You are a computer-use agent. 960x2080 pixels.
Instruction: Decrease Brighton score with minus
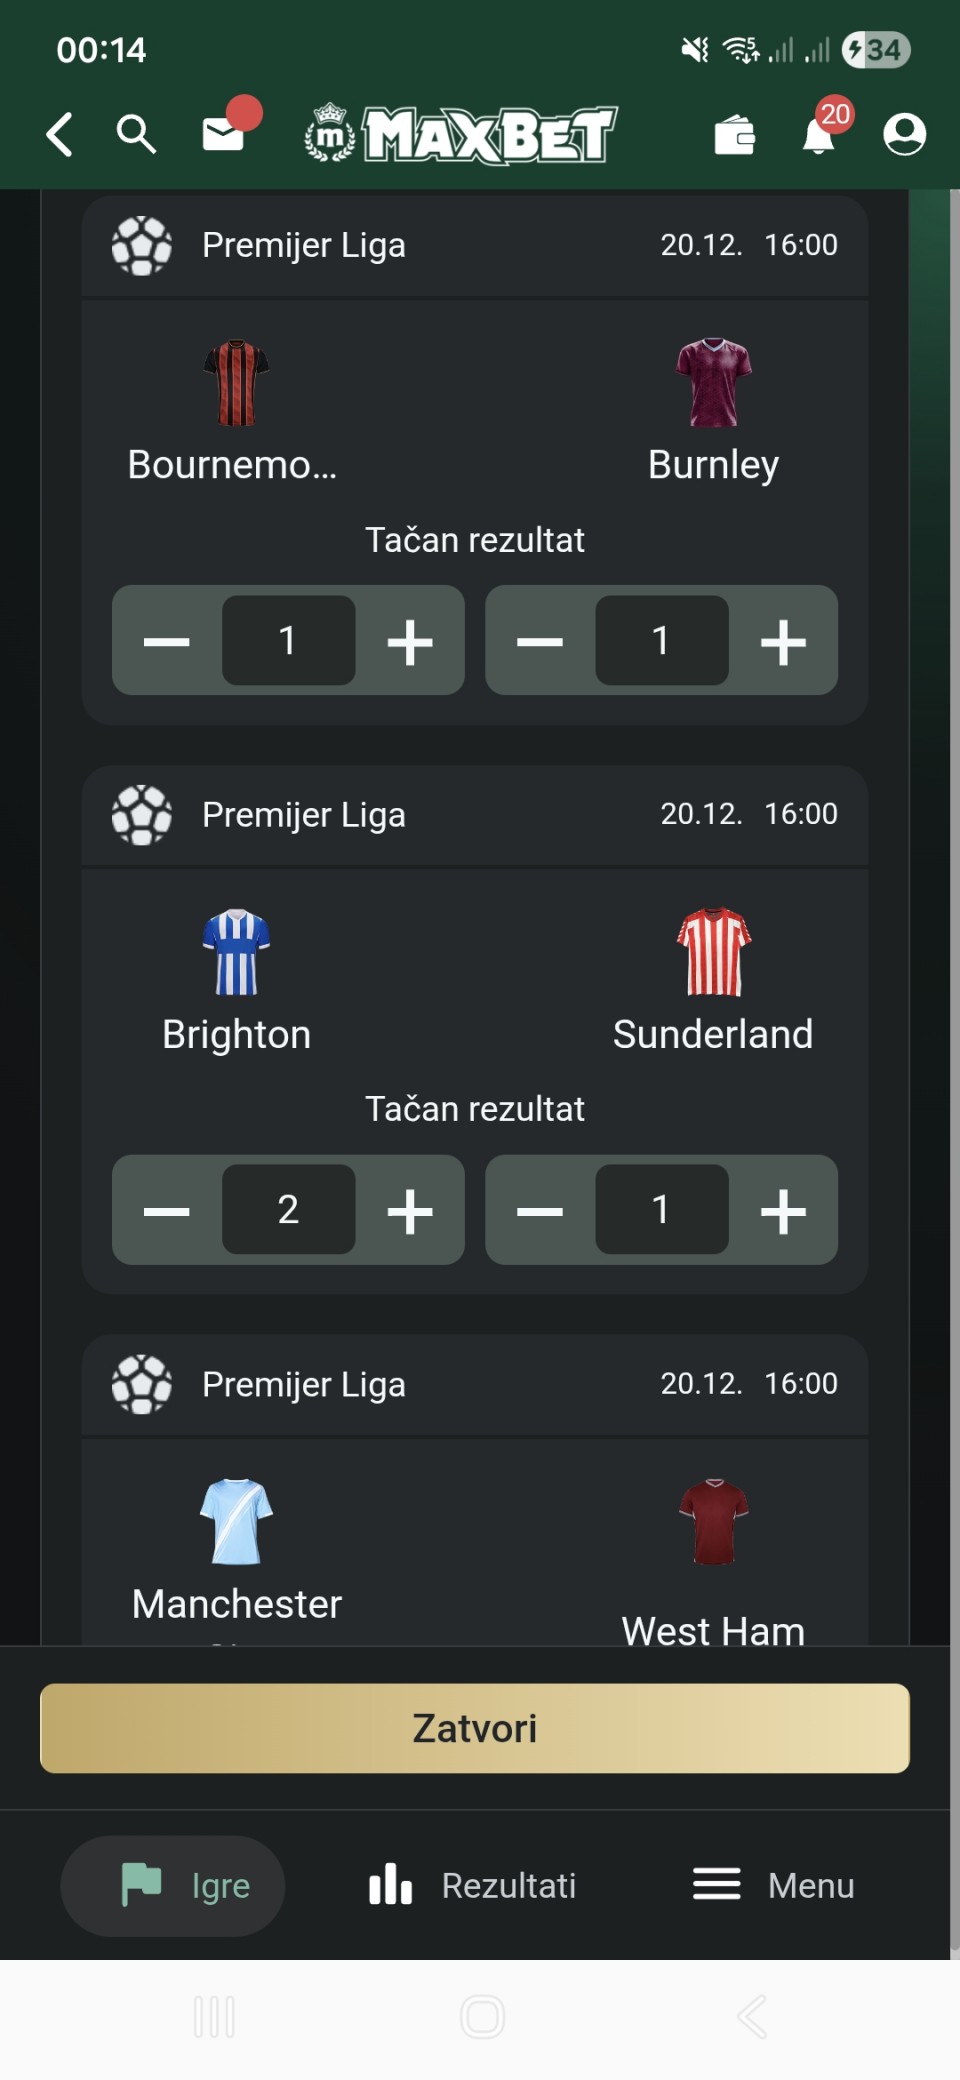[167, 1211]
